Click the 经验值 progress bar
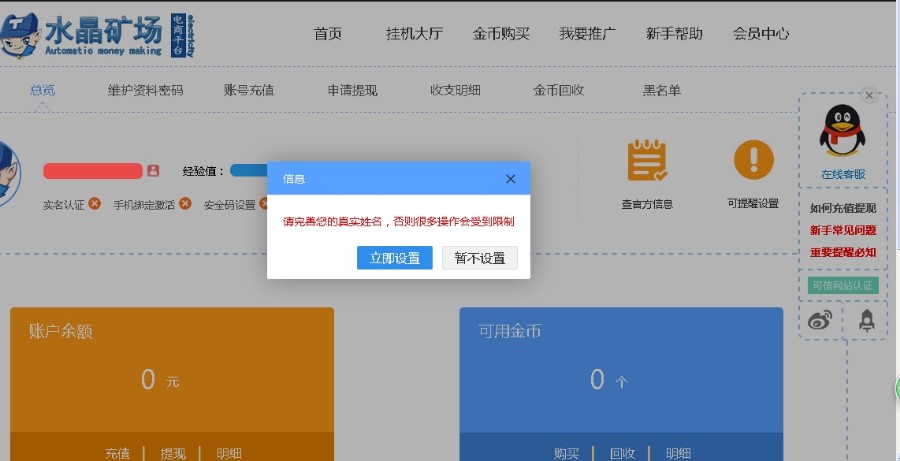Viewport: 900px width, 461px height. click(249, 171)
